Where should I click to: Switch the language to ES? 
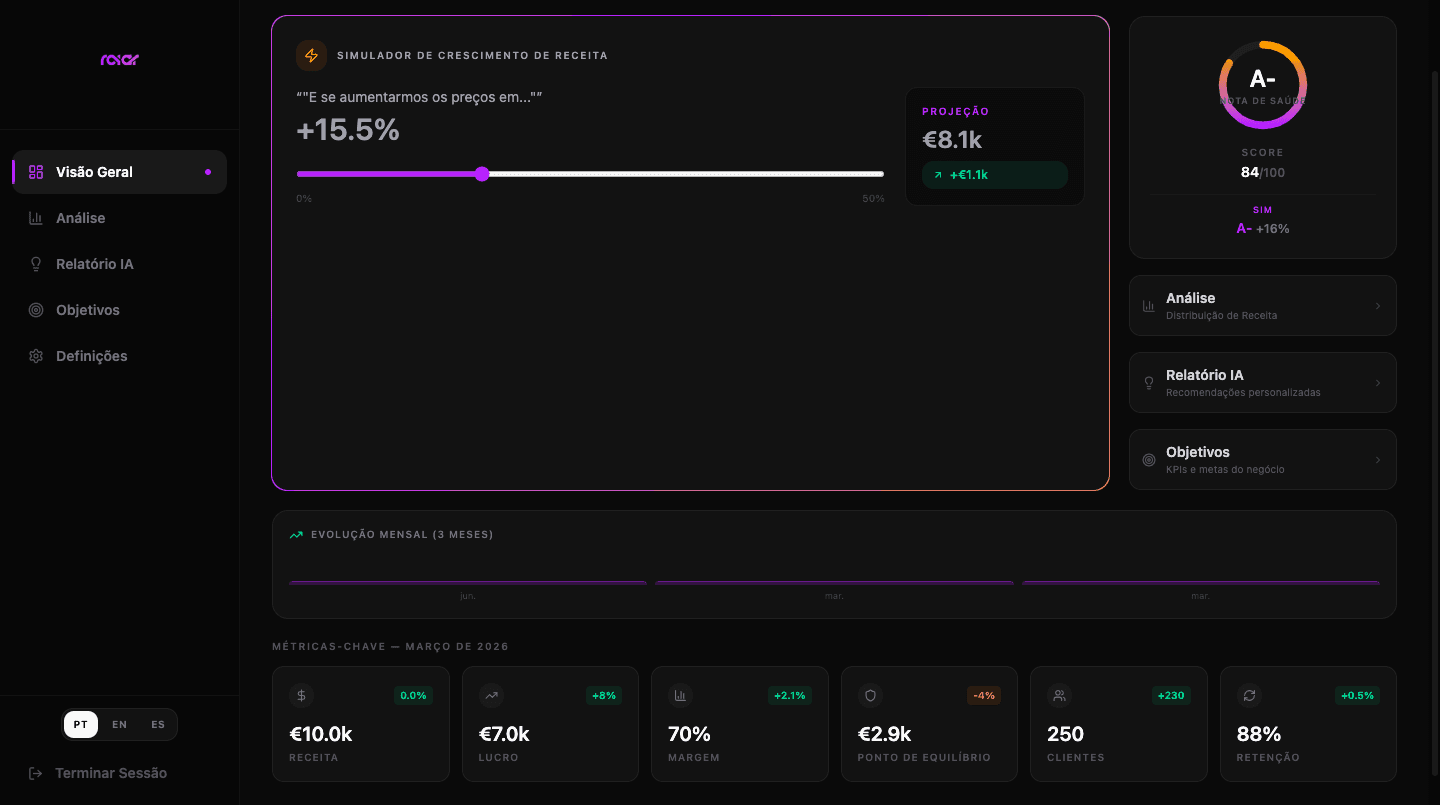click(x=157, y=724)
